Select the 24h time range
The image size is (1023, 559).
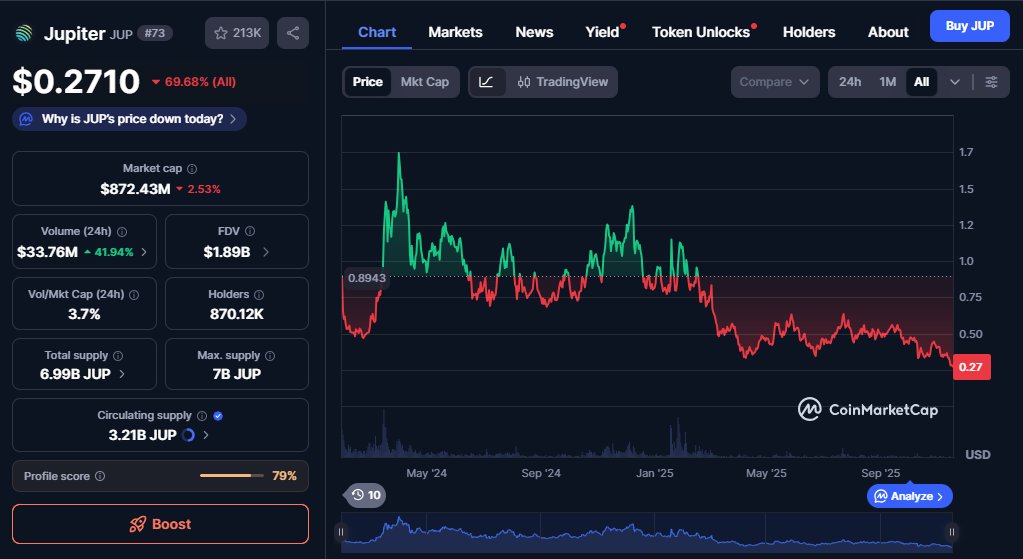(849, 82)
